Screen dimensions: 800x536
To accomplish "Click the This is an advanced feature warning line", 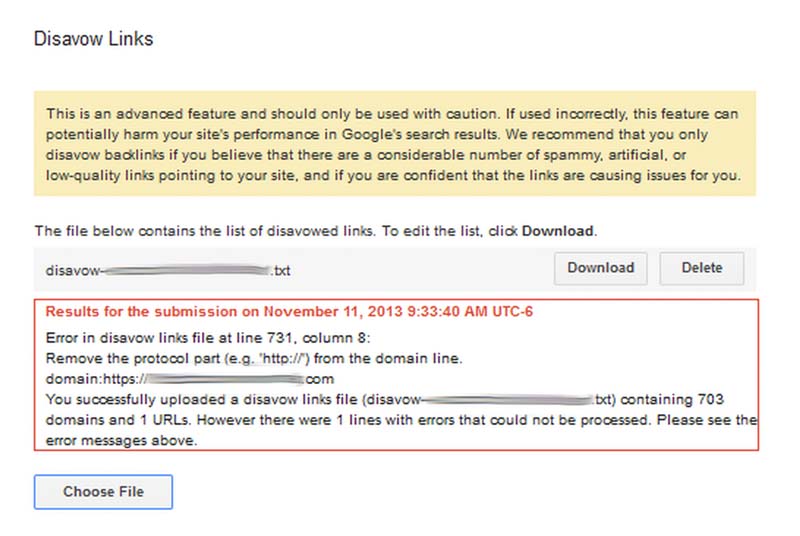I will (x=392, y=114).
